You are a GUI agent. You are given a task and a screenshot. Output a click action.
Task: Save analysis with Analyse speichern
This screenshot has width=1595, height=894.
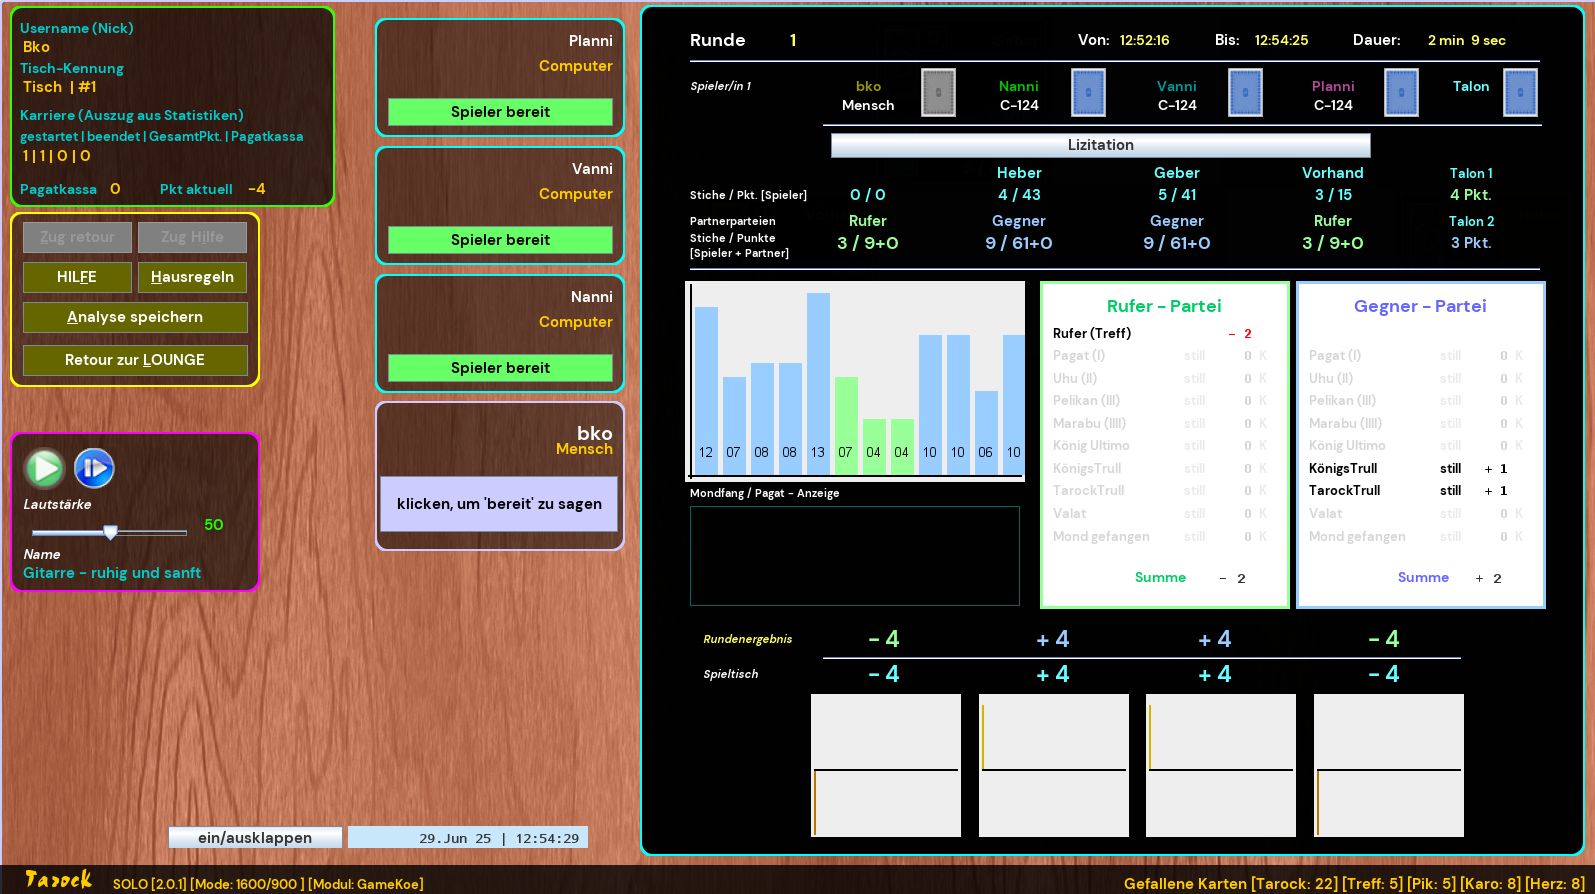135,317
